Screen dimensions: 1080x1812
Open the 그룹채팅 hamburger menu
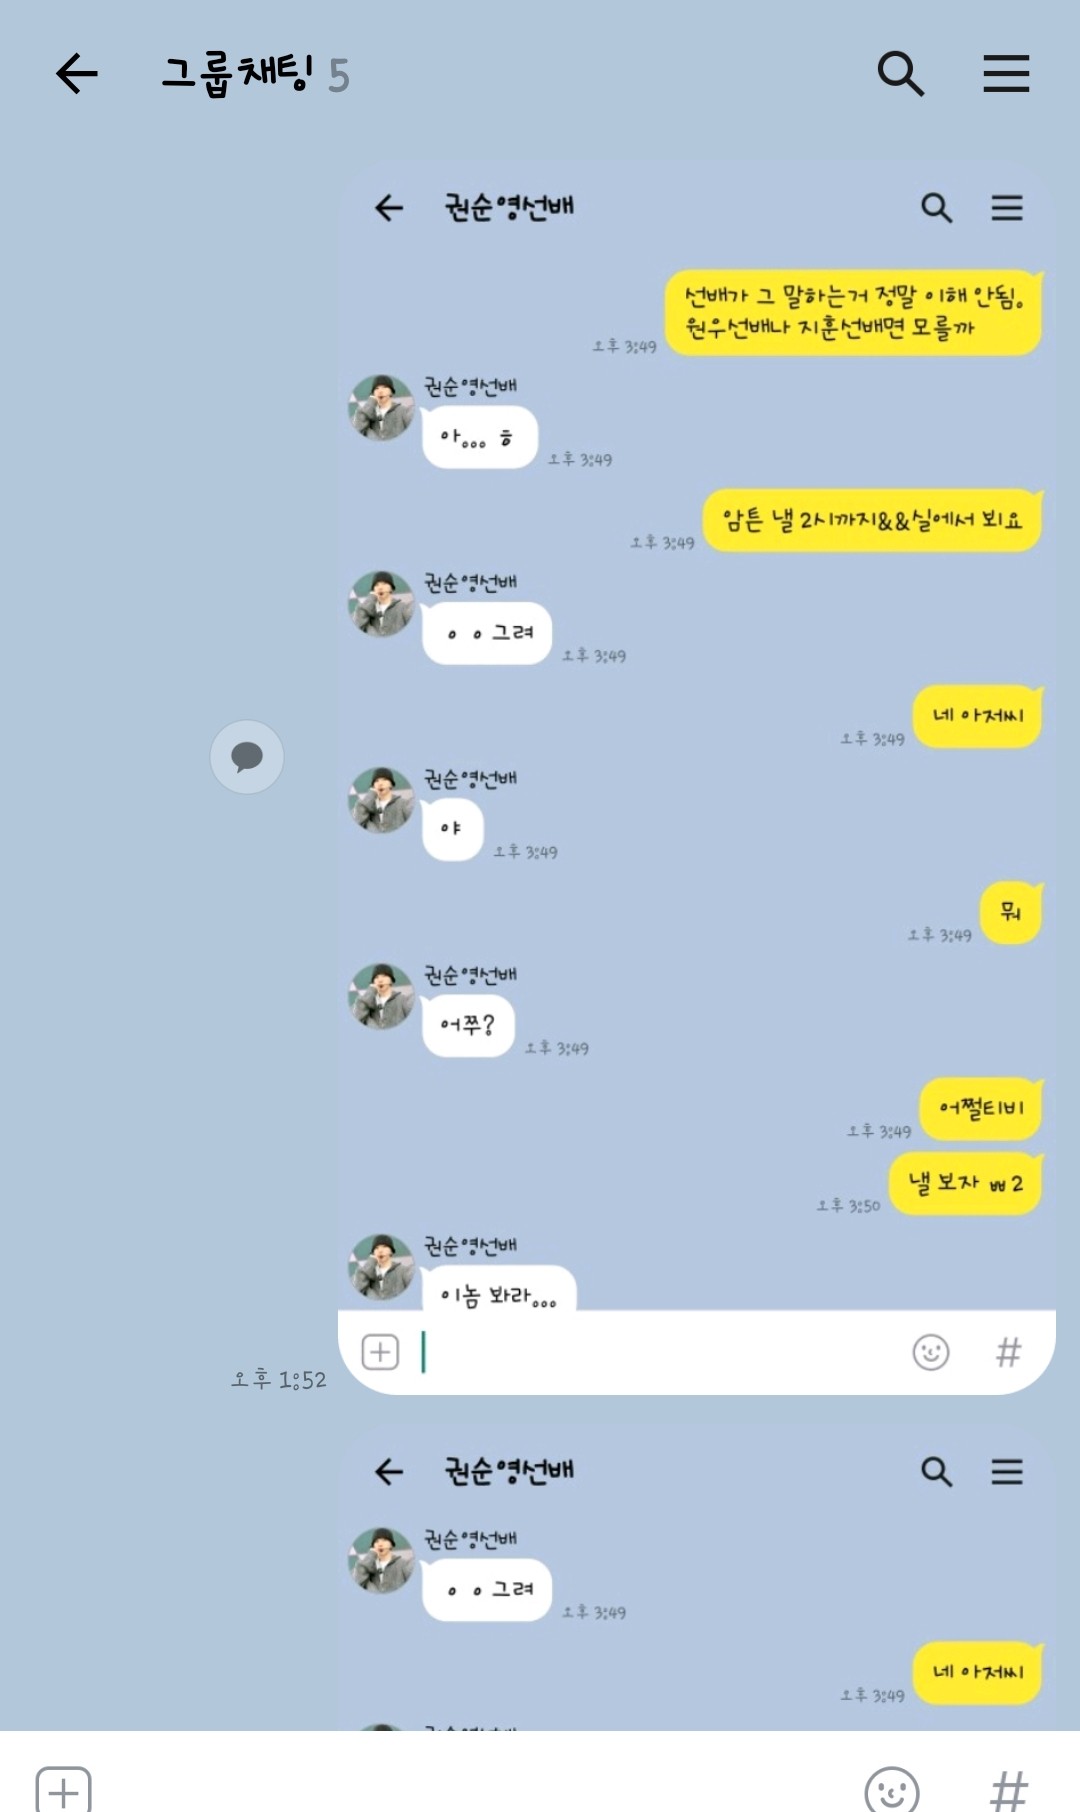(x=1006, y=73)
